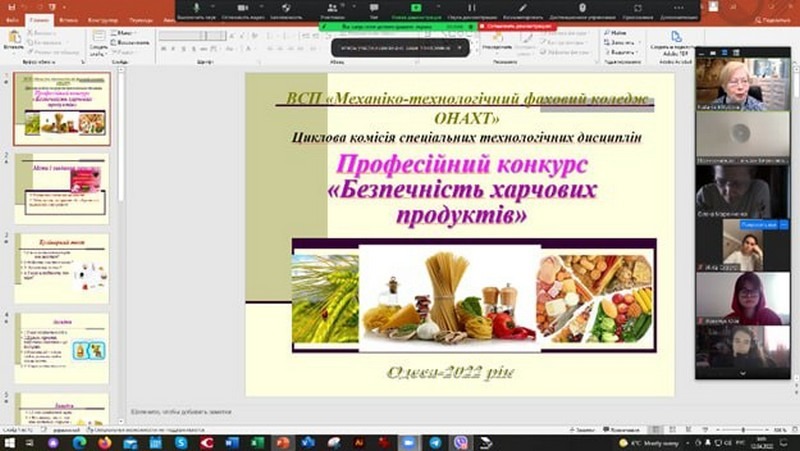This screenshot has height=451, width=800.
Task: Open Zoom Remote Control mouse icon
Action: (582, 8)
